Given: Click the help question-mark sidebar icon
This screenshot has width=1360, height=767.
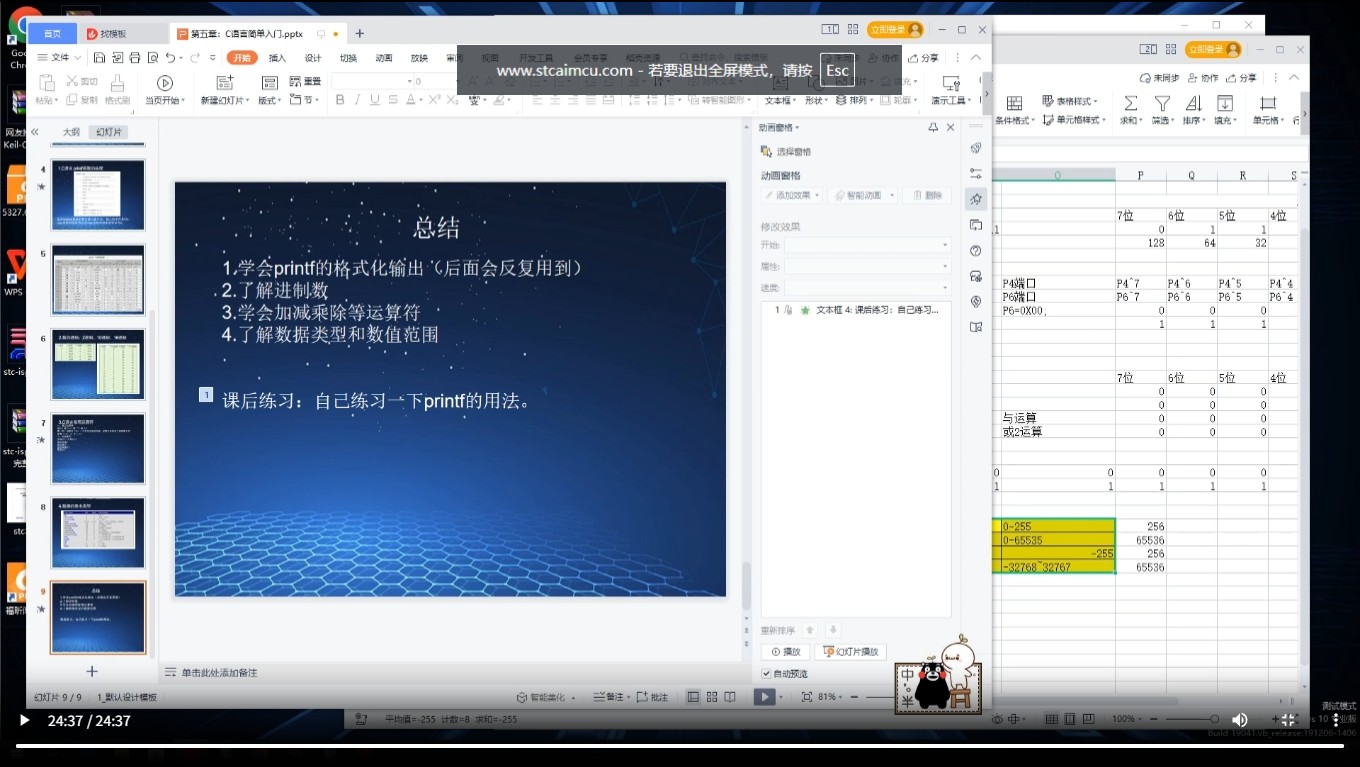Looking at the screenshot, I should point(976,251).
